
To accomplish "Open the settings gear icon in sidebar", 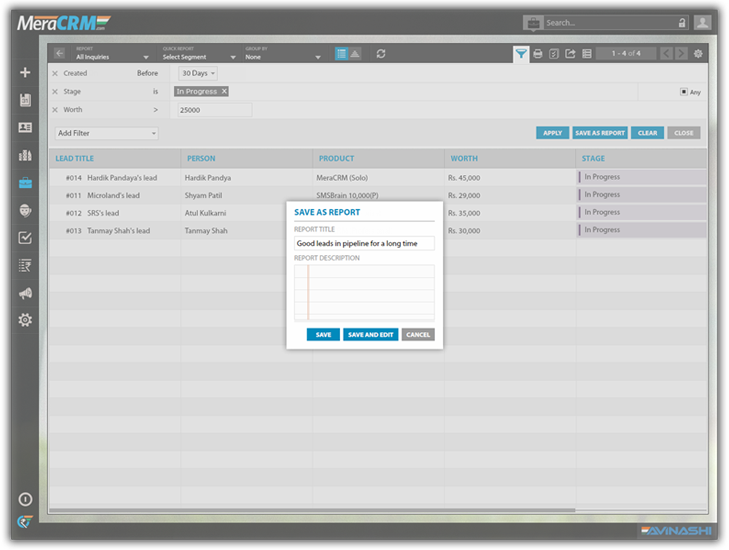I will [x=25, y=320].
